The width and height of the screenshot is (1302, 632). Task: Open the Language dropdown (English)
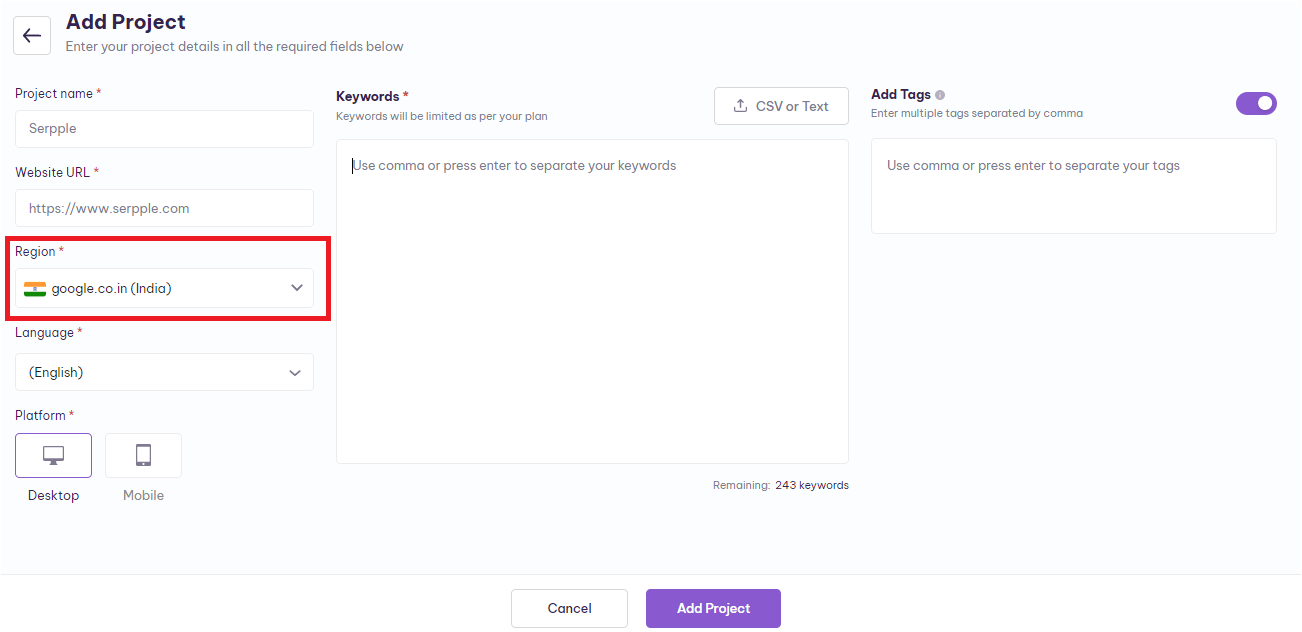click(164, 372)
